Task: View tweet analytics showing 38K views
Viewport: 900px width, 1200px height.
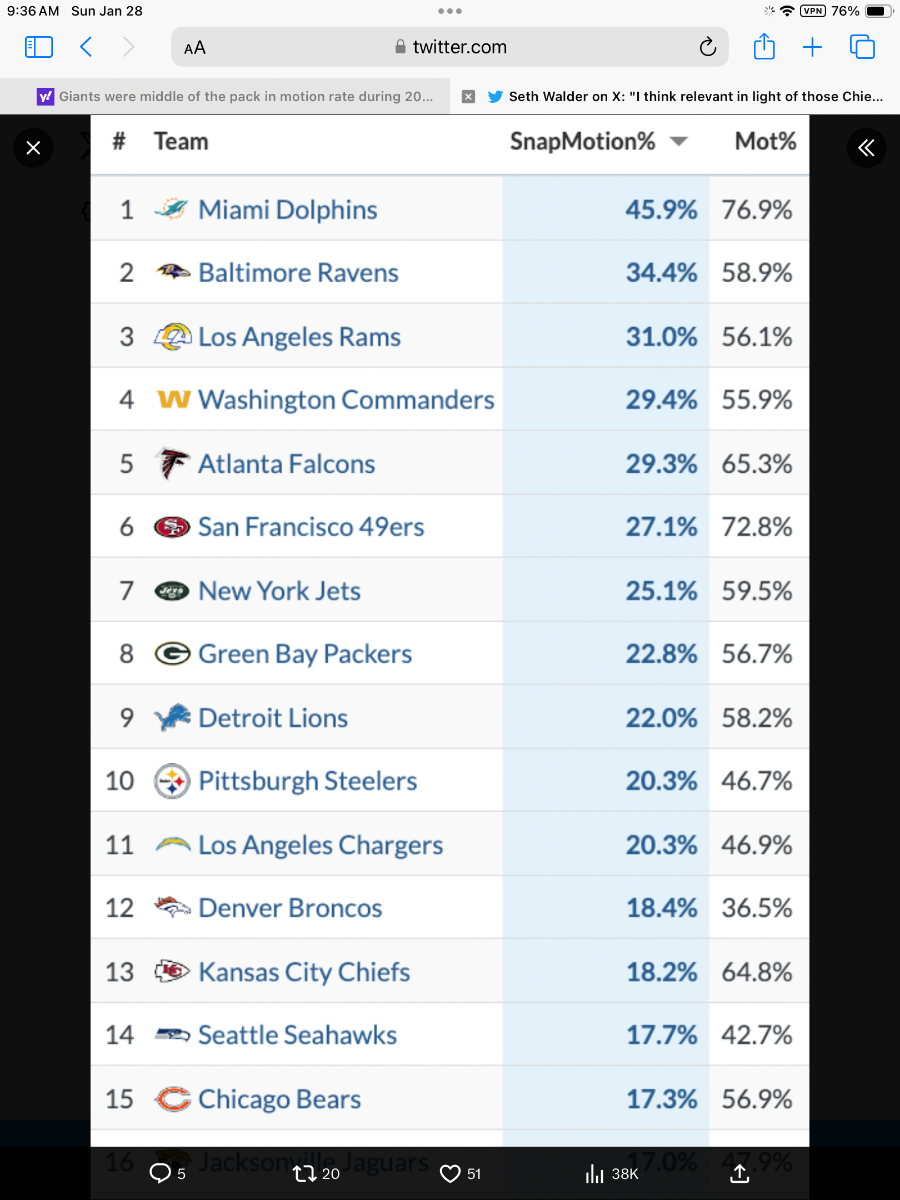Action: click(x=595, y=1173)
